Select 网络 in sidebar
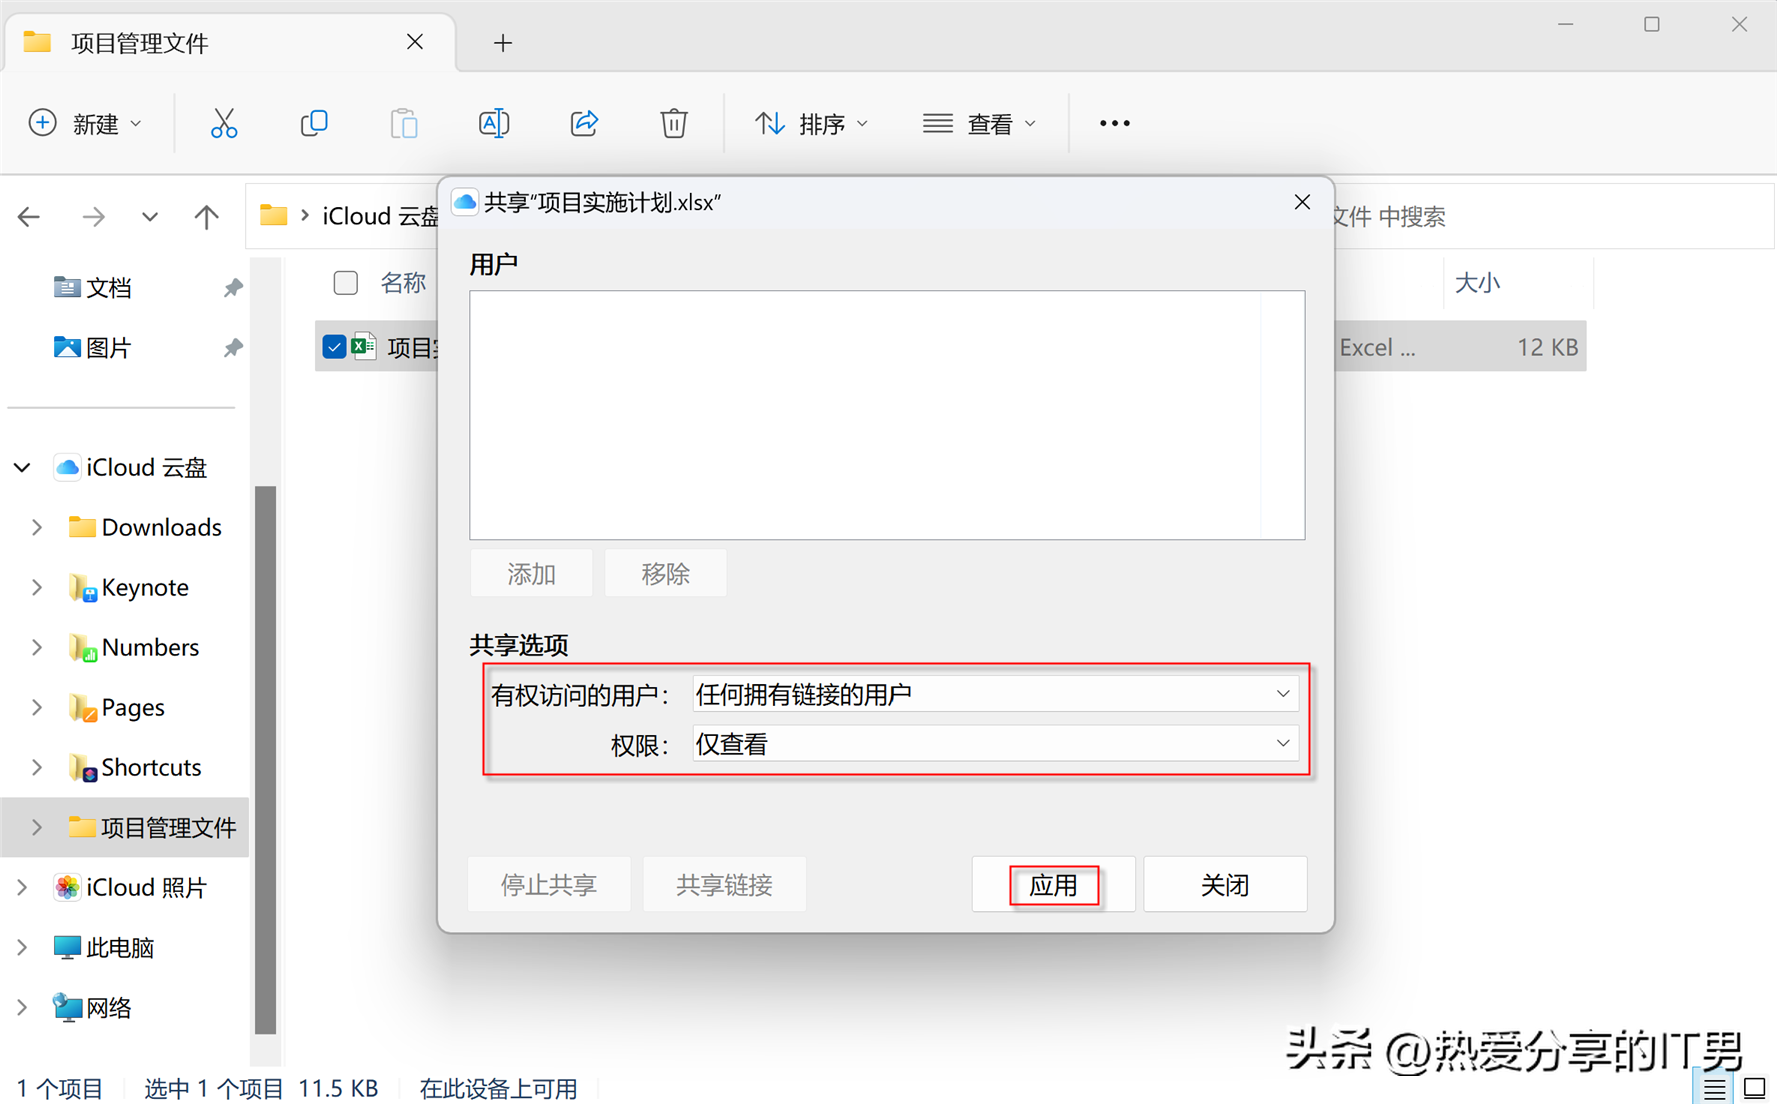1777x1104 pixels. pyautogui.click(x=93, y=1007)
